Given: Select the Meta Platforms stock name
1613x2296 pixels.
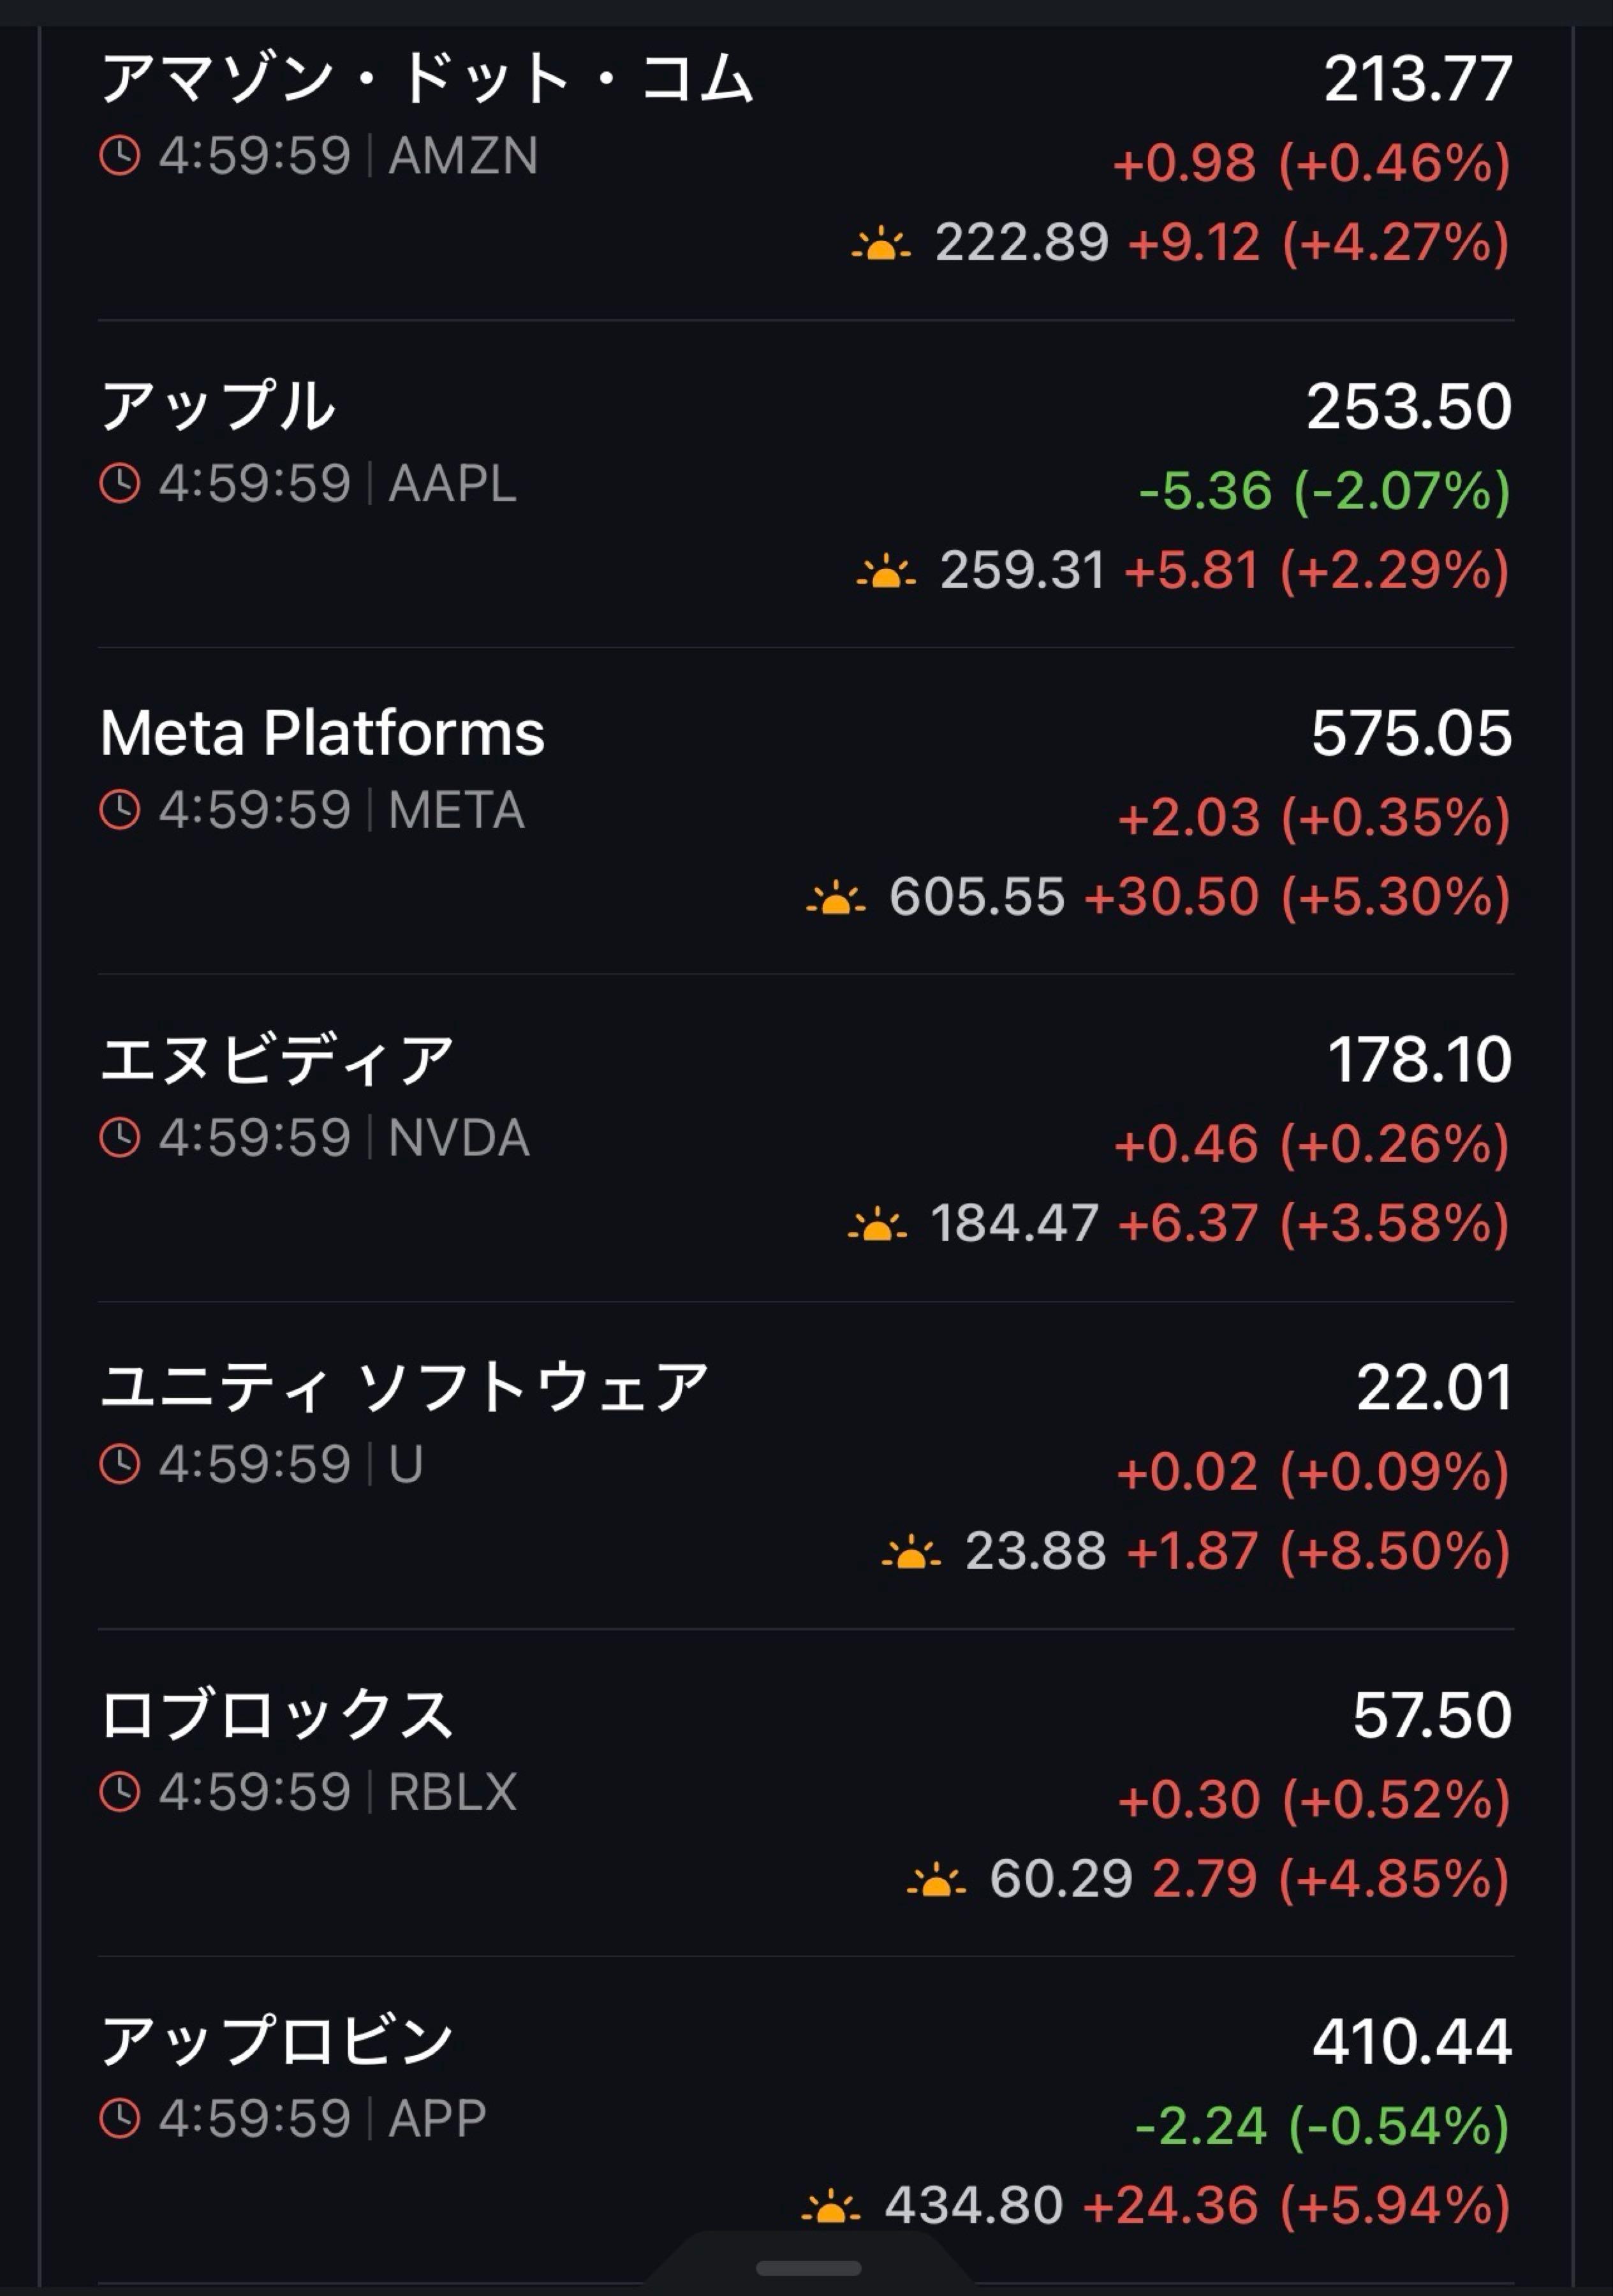Looking at the screenshot, I should (x=322, y=733).
